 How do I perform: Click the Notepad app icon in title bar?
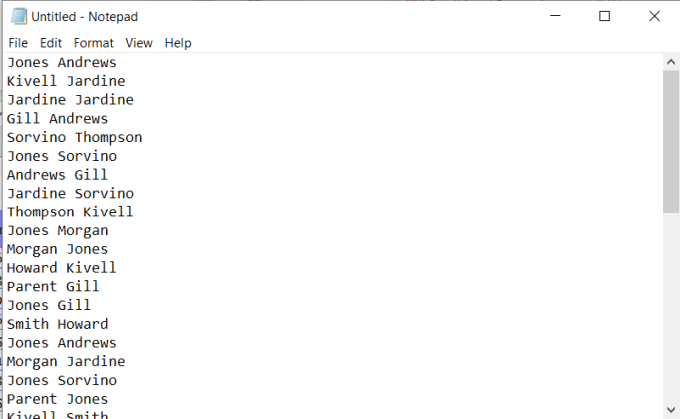17,16
